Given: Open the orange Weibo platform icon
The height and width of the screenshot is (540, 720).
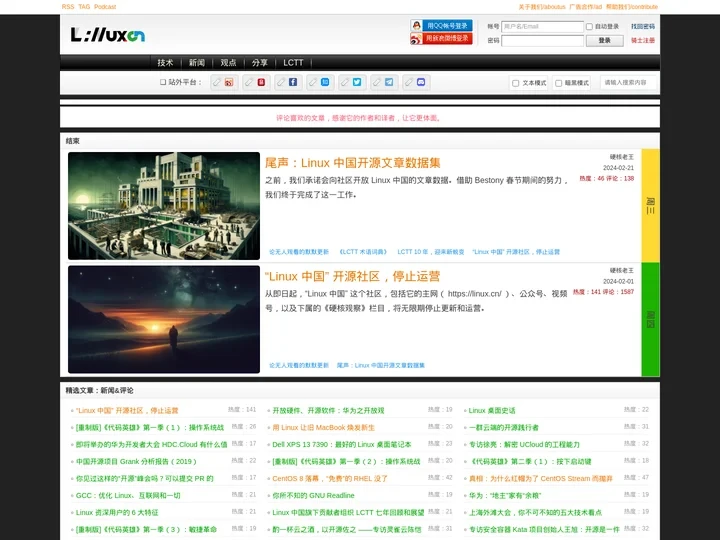Looking at the screenshot, I should point(229,82).
